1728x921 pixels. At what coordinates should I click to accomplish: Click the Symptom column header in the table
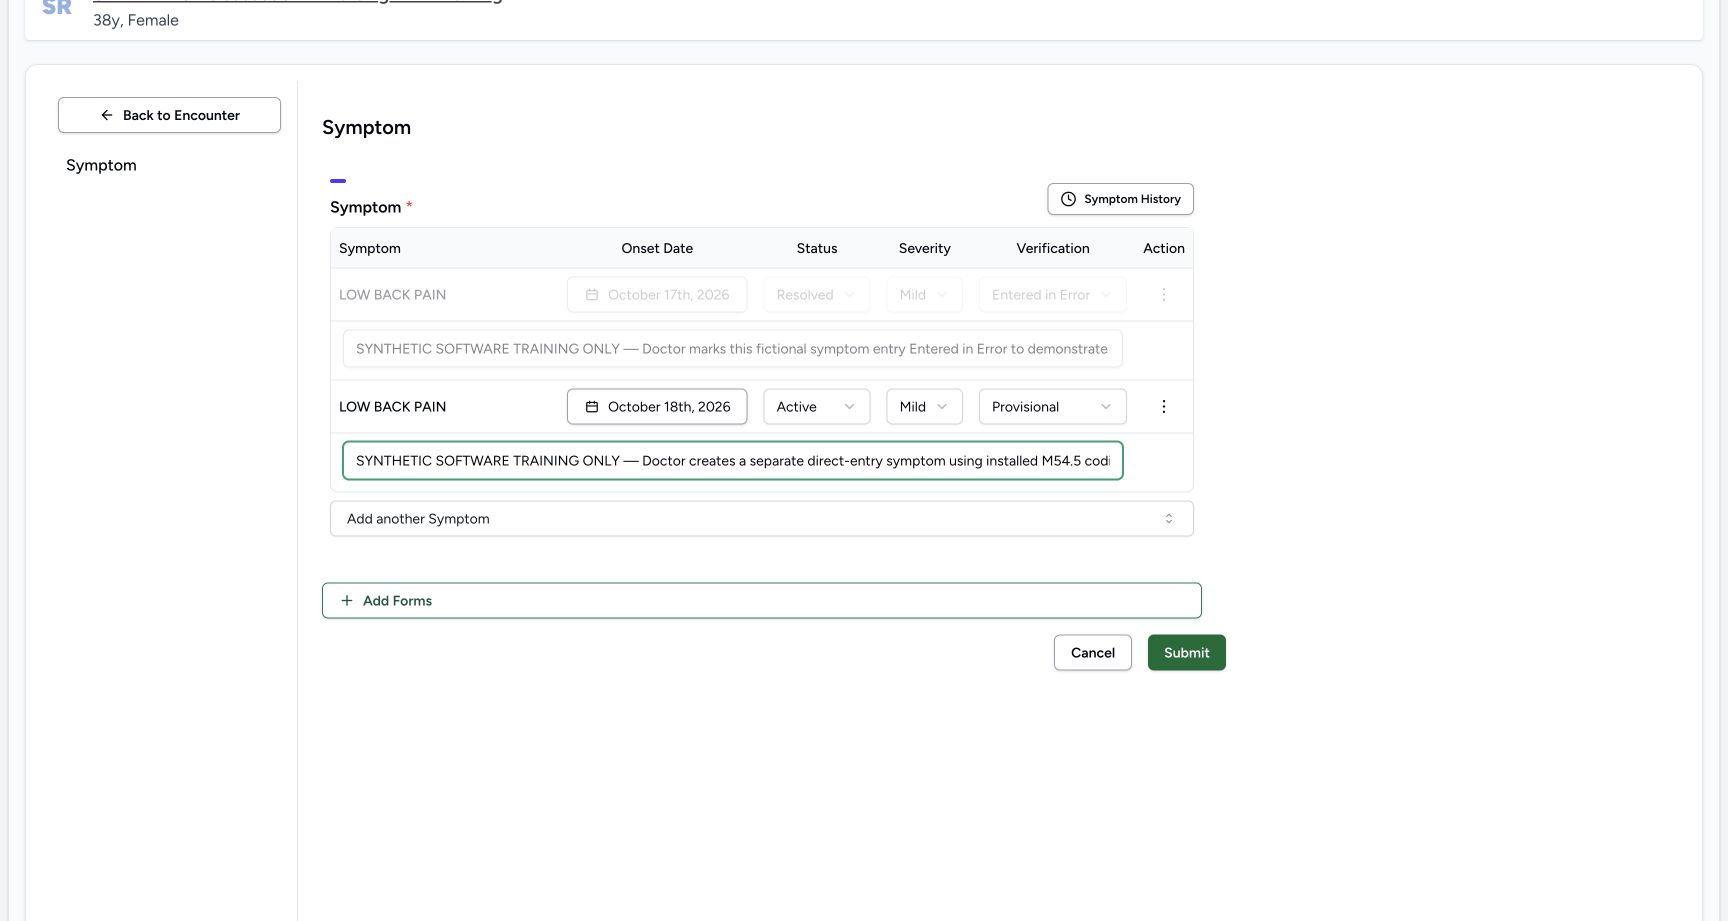pos(370,248)
